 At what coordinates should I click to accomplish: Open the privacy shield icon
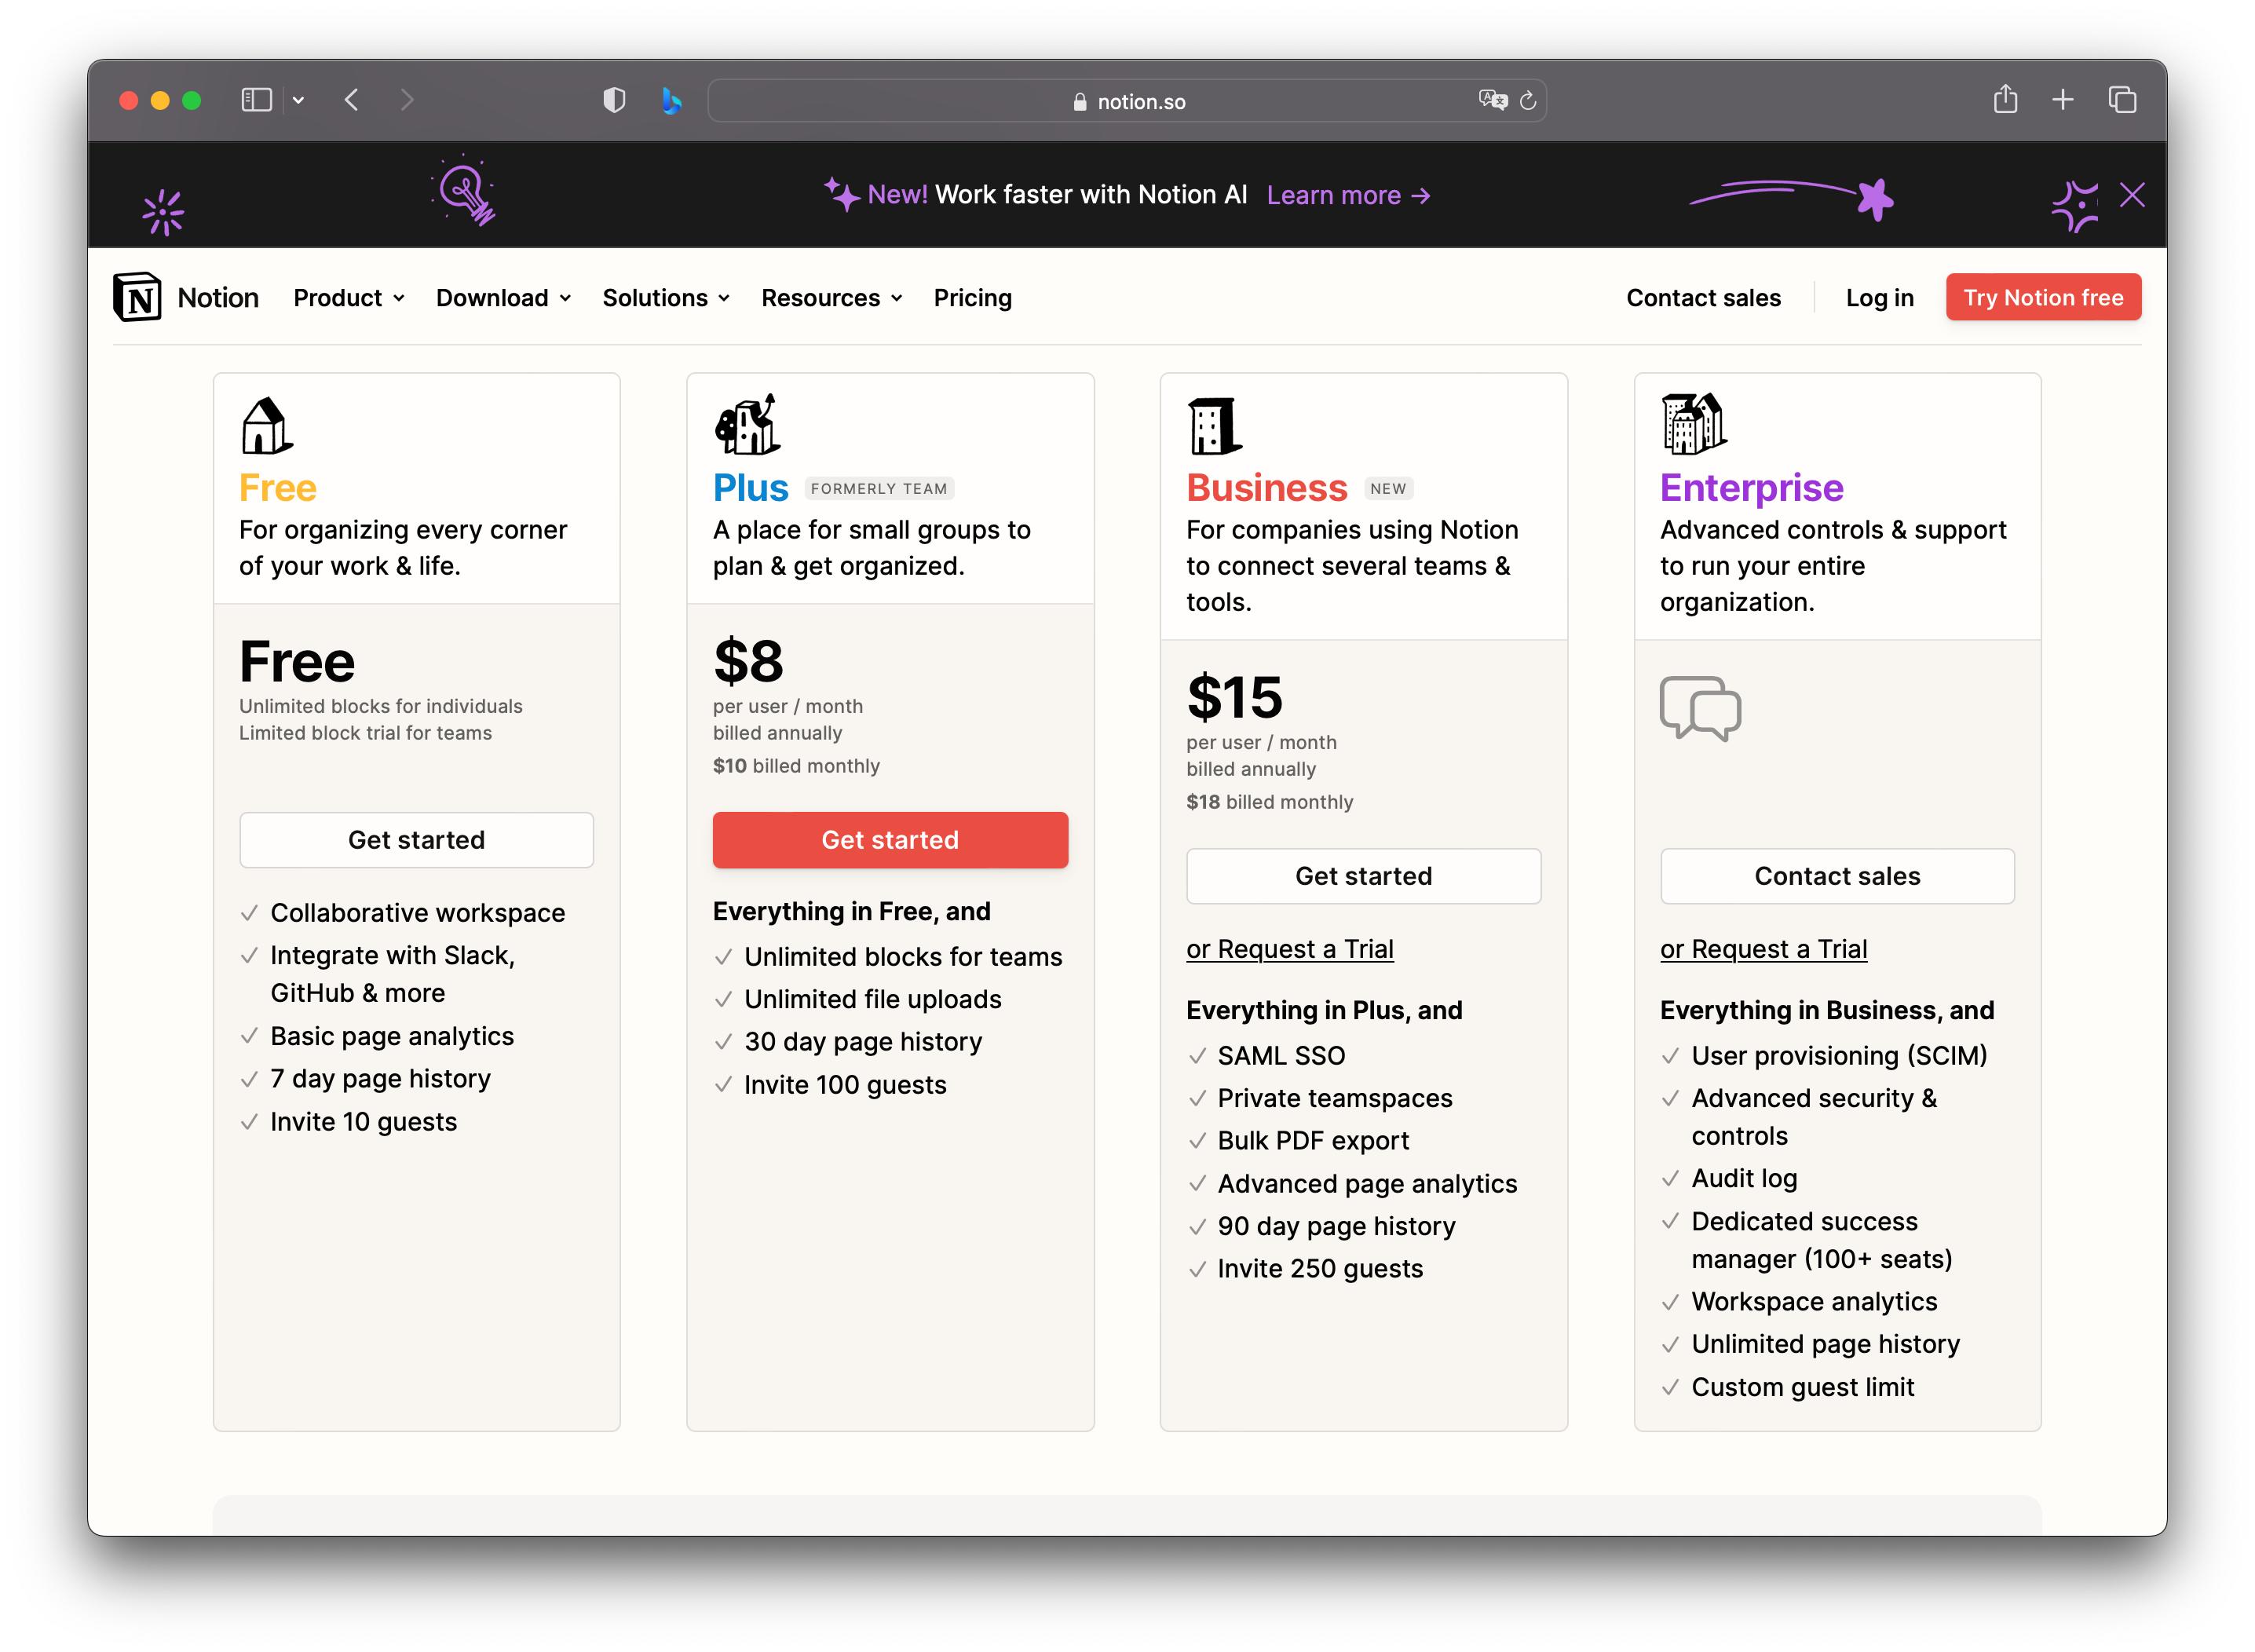614,100
